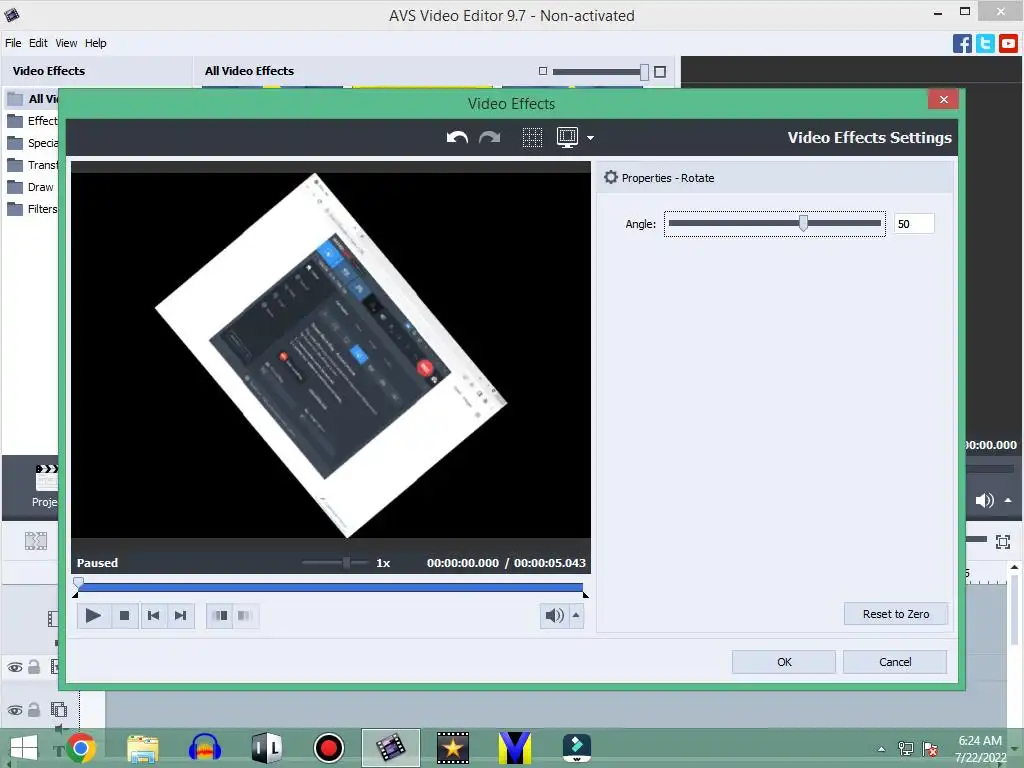Toggle visibility eye on lower track
The height and width of the screenshot is (768, 1024).
click(14, 711)
